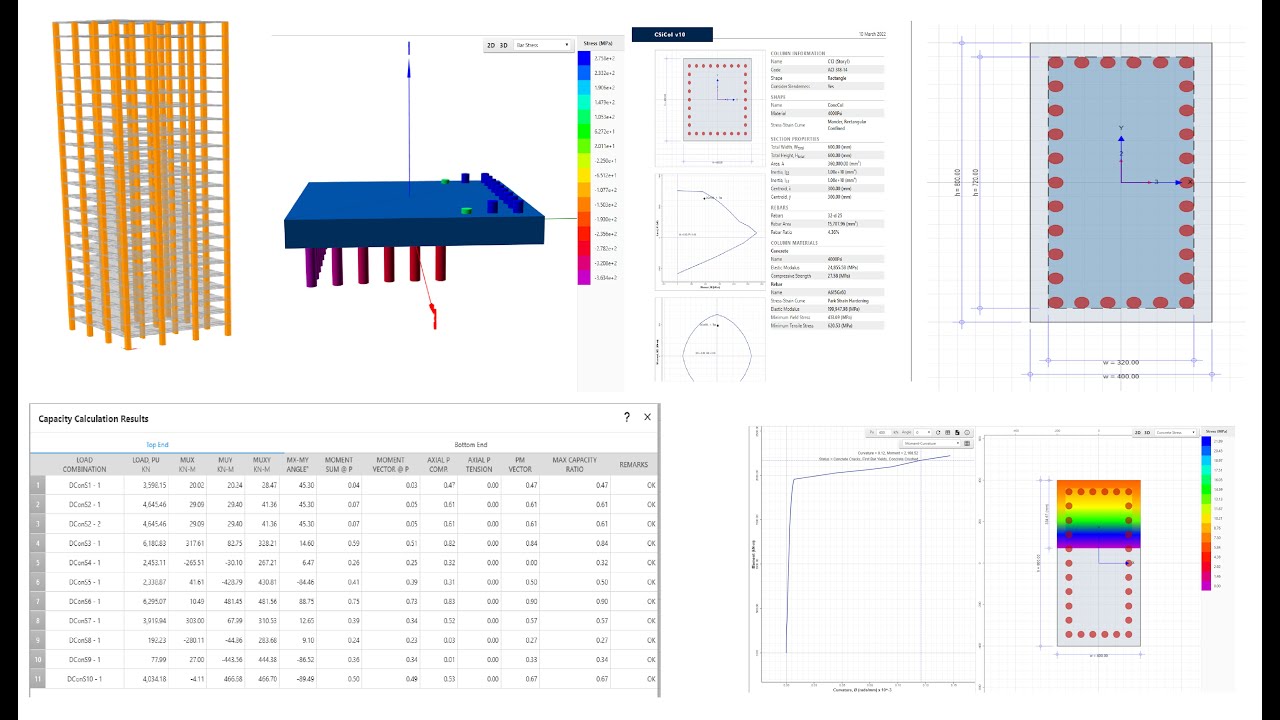1280x720 pixels.
Task: Open the Concrete Stress dropdown
Action: coord(1173,433)
